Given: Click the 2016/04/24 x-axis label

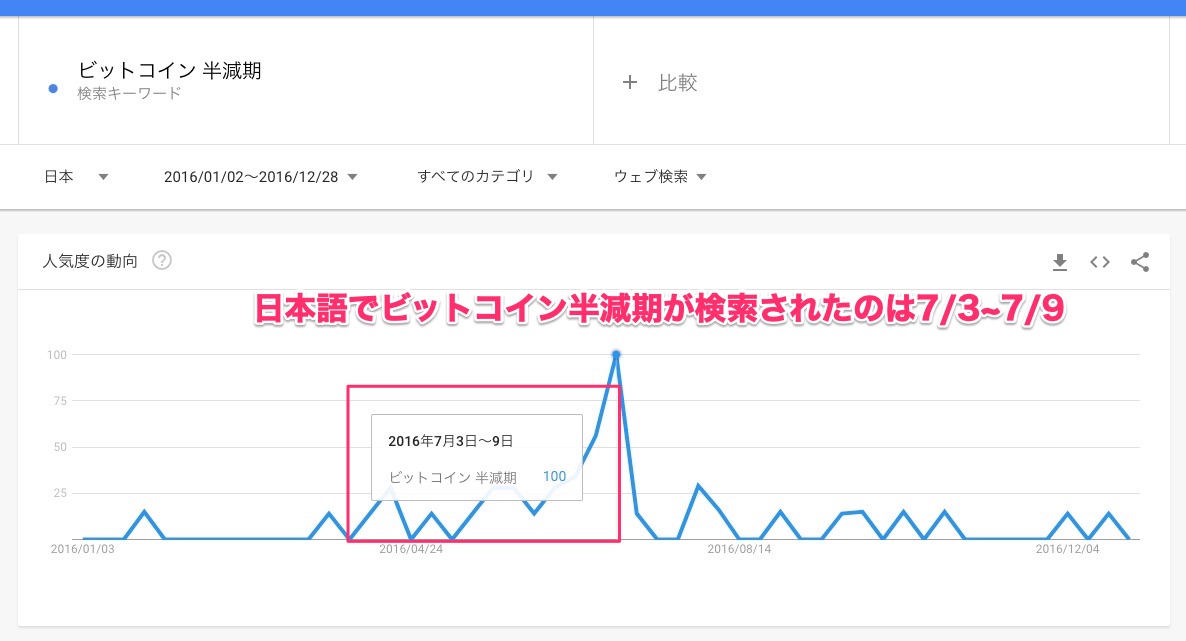Looking at the screenshot, I should (413, 549).
